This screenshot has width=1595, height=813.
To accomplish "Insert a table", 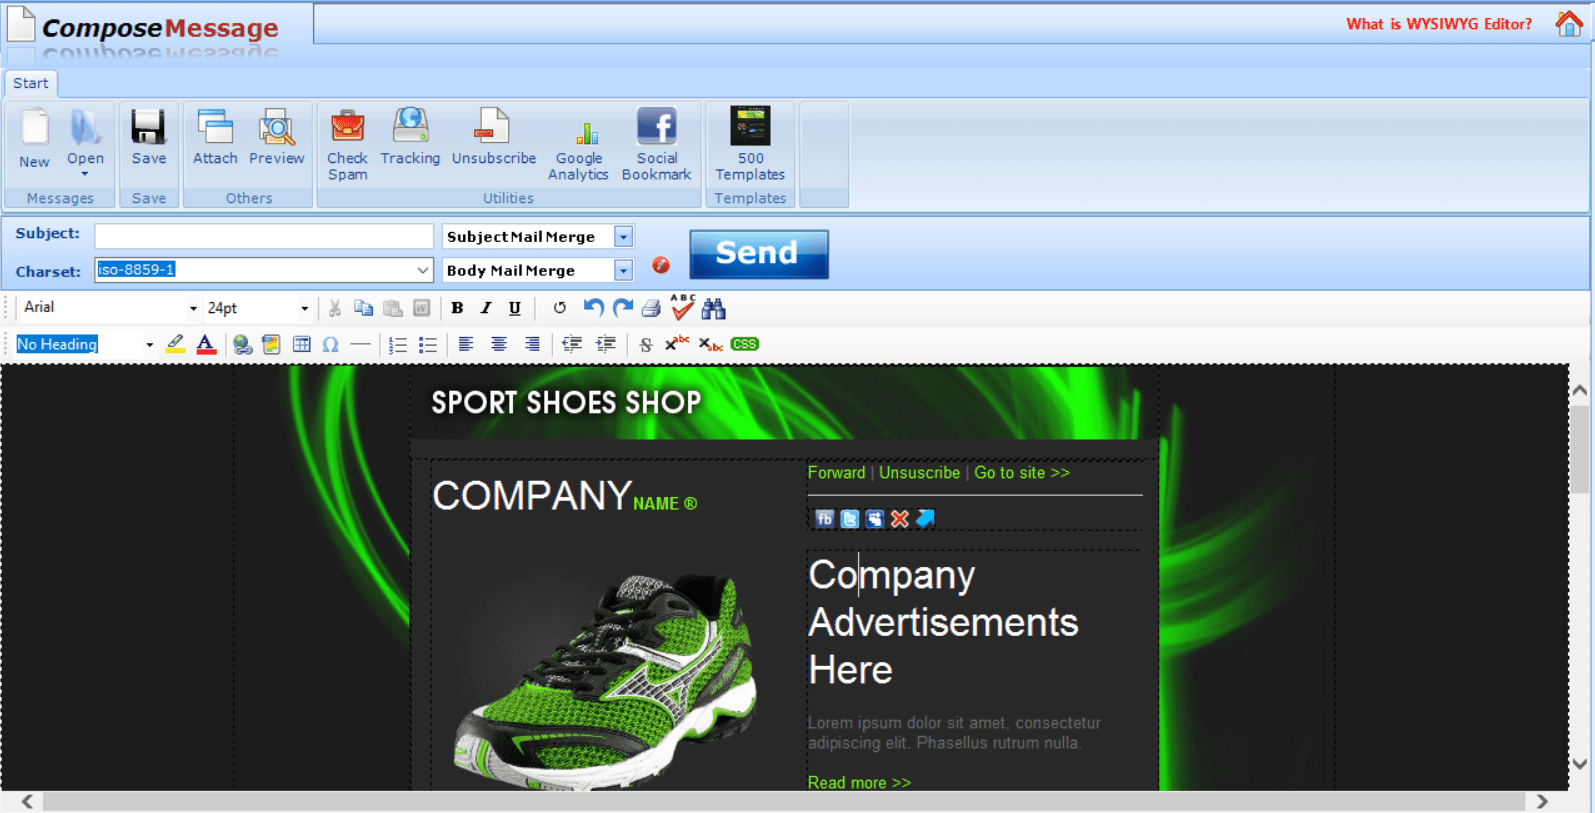I will [301, 345].
